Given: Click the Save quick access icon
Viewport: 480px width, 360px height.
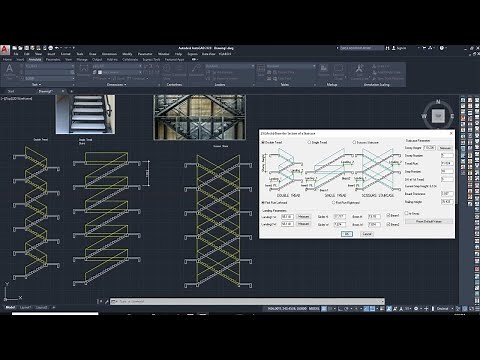Looking at the screenshot, I should coord(27,48).
